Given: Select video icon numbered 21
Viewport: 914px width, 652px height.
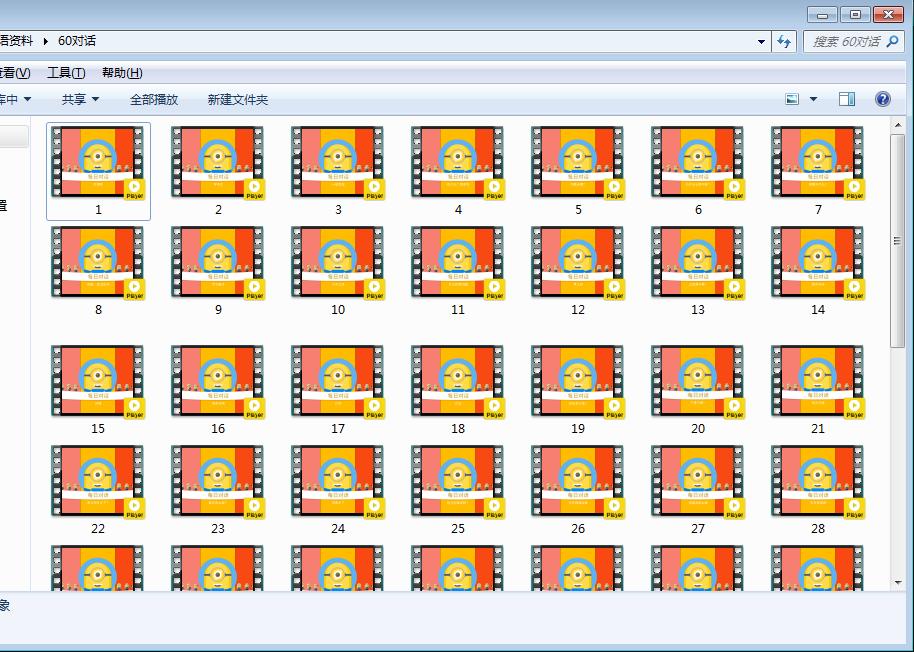Looking at the screenshot, I should coord(818,382).
